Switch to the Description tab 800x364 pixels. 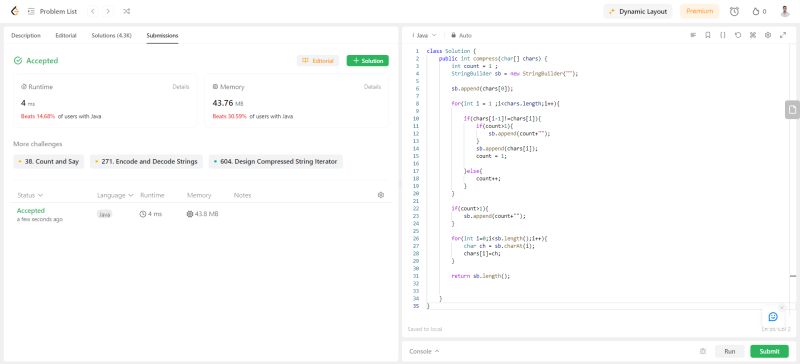point(26,36)
